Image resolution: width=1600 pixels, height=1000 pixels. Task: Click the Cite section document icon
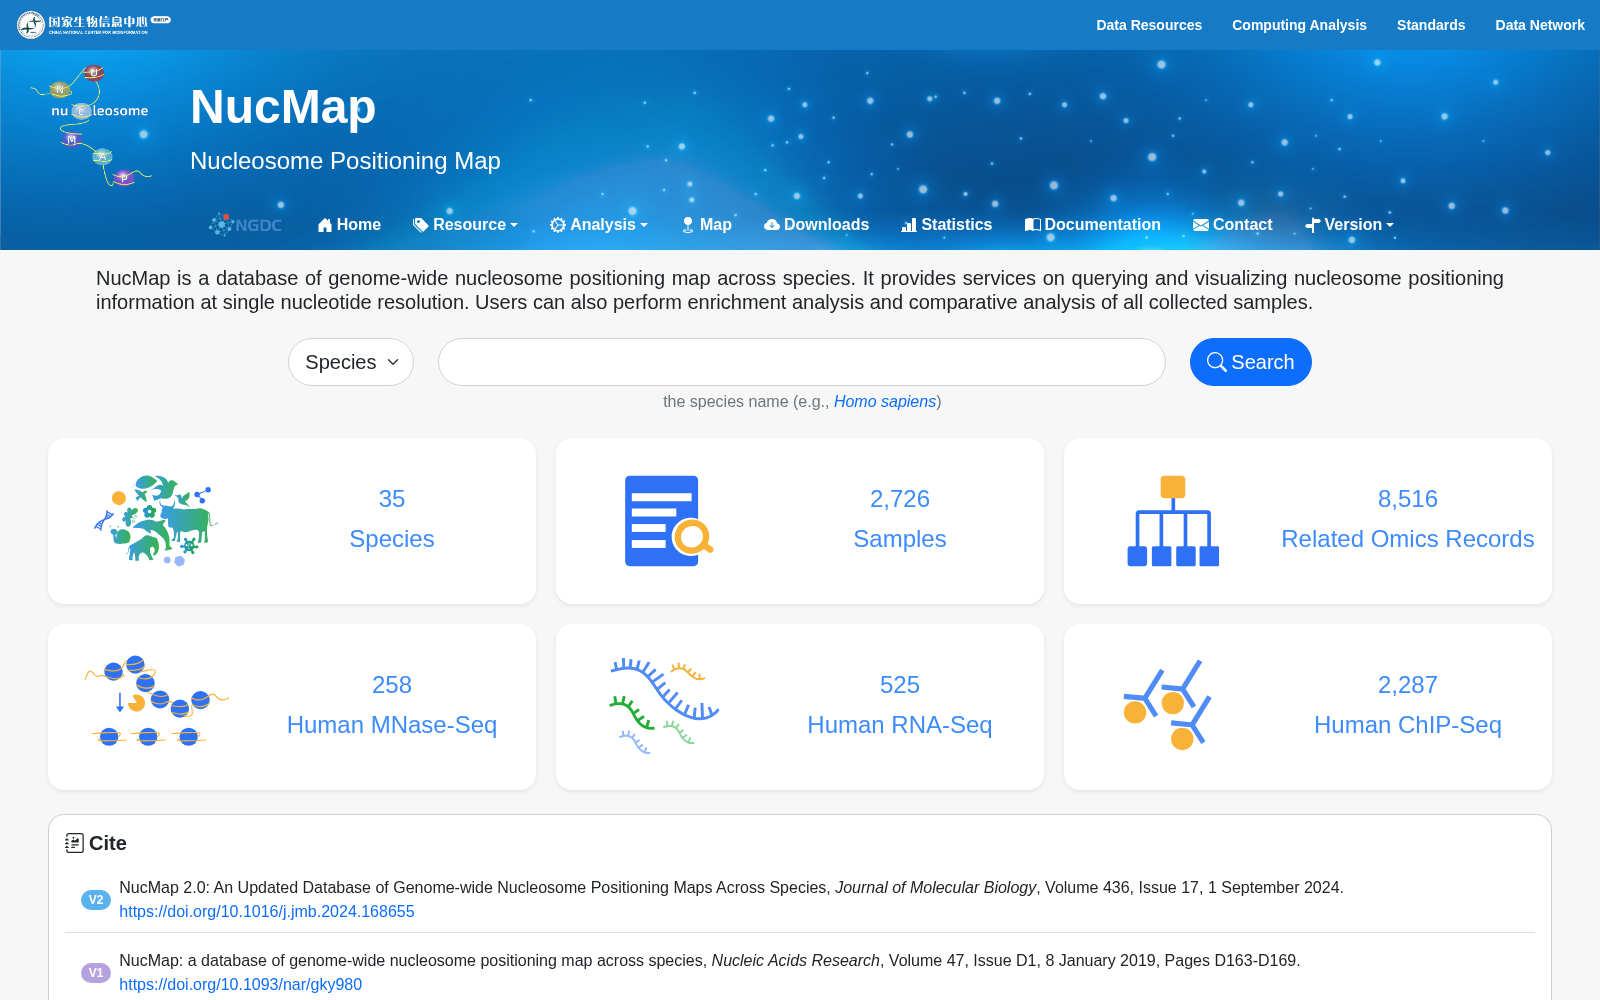[x=74, y=843]
